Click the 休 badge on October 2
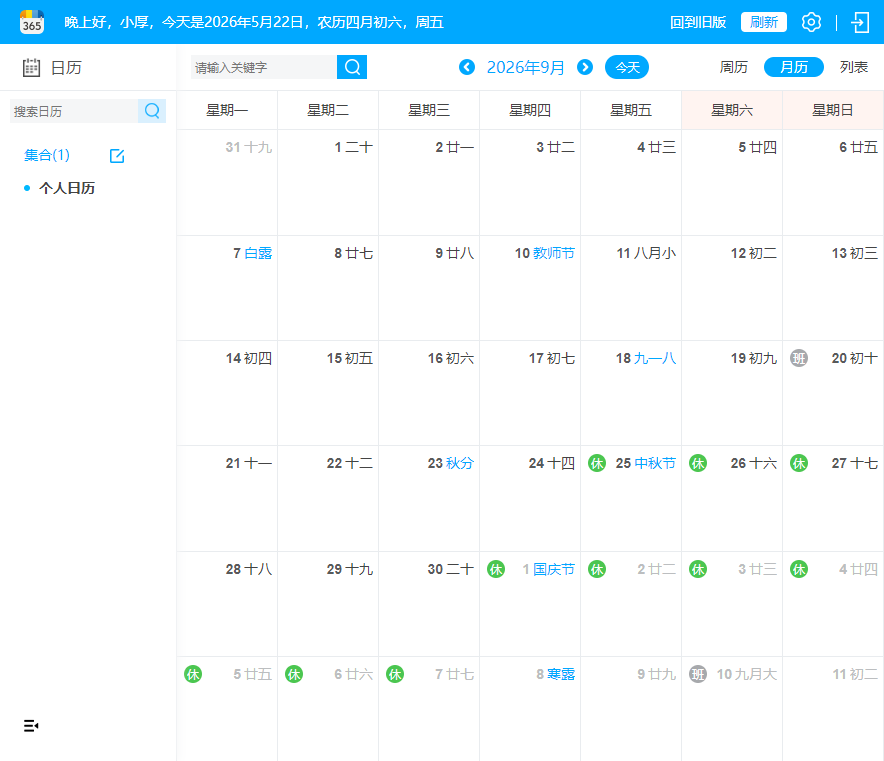The image size is (884, 761). point(596,569)
